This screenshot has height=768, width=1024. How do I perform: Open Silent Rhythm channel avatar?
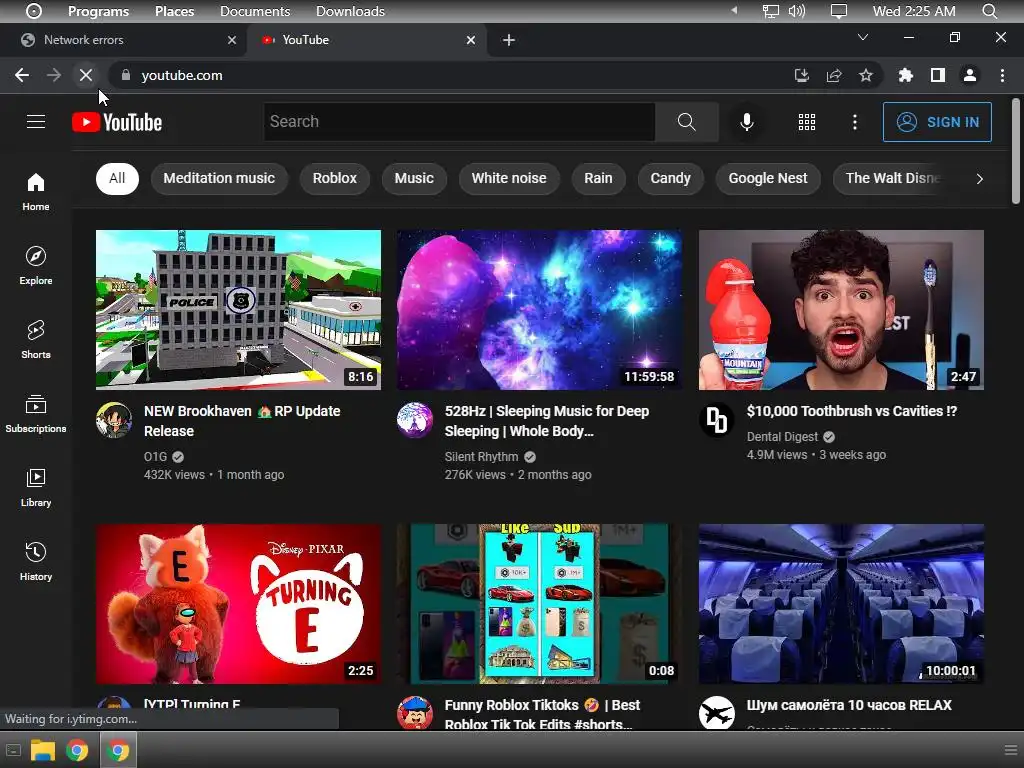coord(415,420)
